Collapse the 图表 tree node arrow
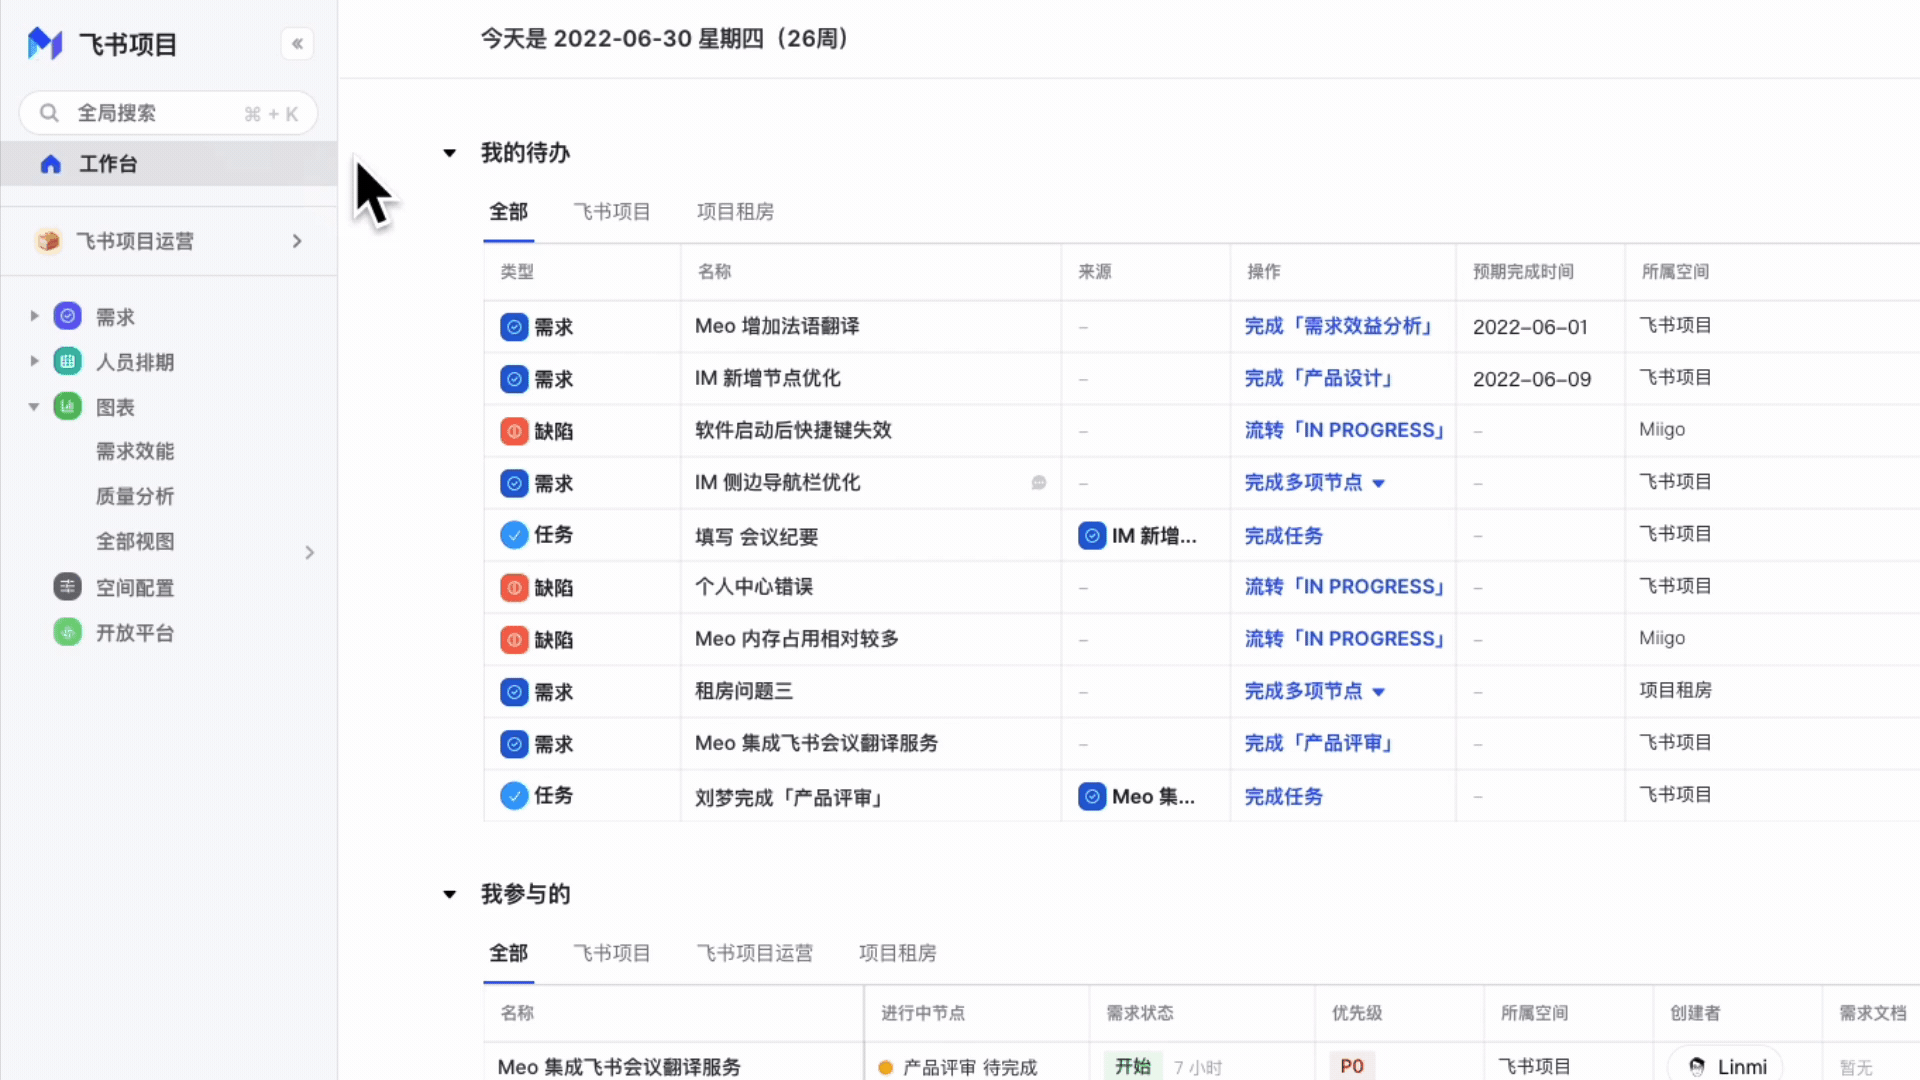Viewport: 1920px width, 1080px height. coord(34,407)
